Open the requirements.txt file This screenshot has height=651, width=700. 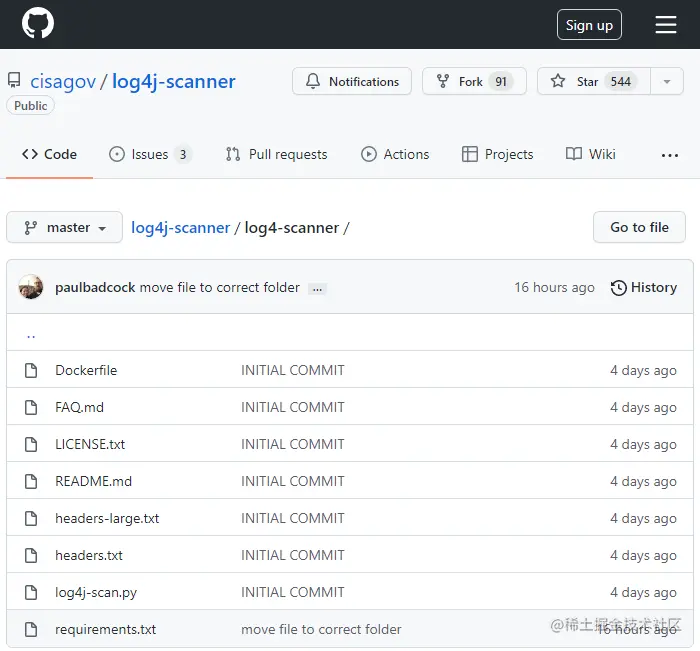pyautogui.click(x=105, y=630)
